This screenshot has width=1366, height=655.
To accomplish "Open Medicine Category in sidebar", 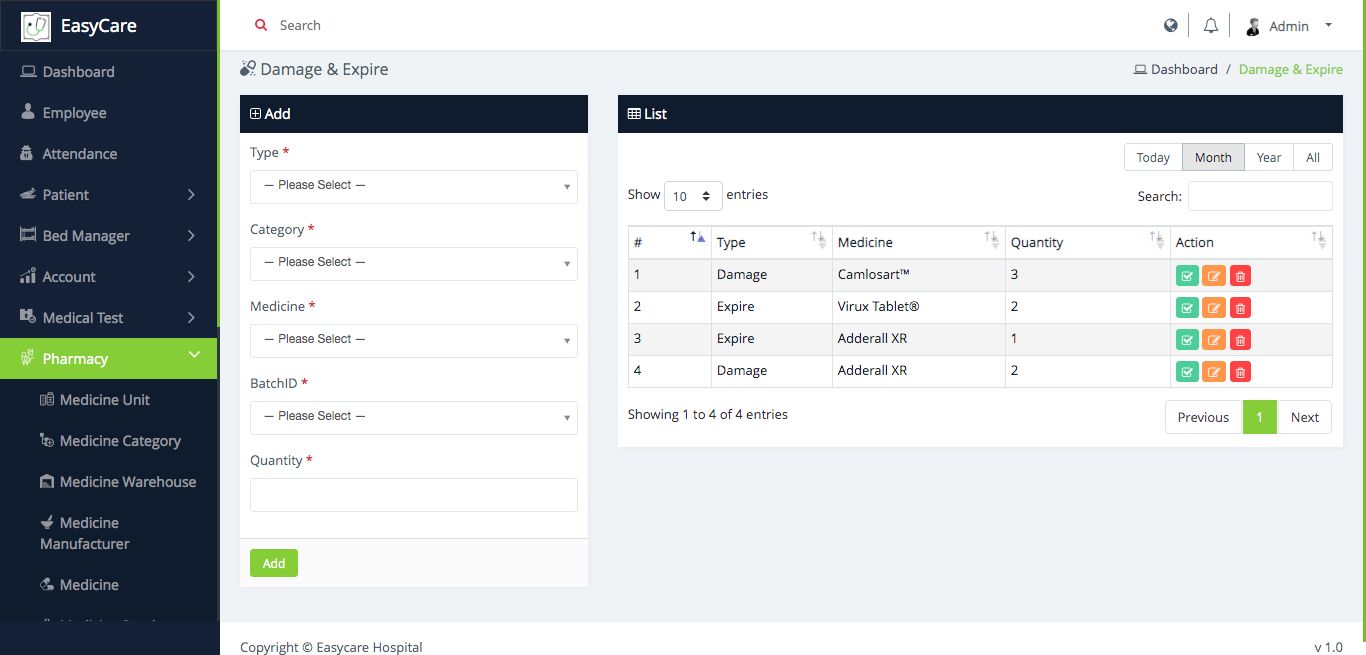I will click(120, 441).
